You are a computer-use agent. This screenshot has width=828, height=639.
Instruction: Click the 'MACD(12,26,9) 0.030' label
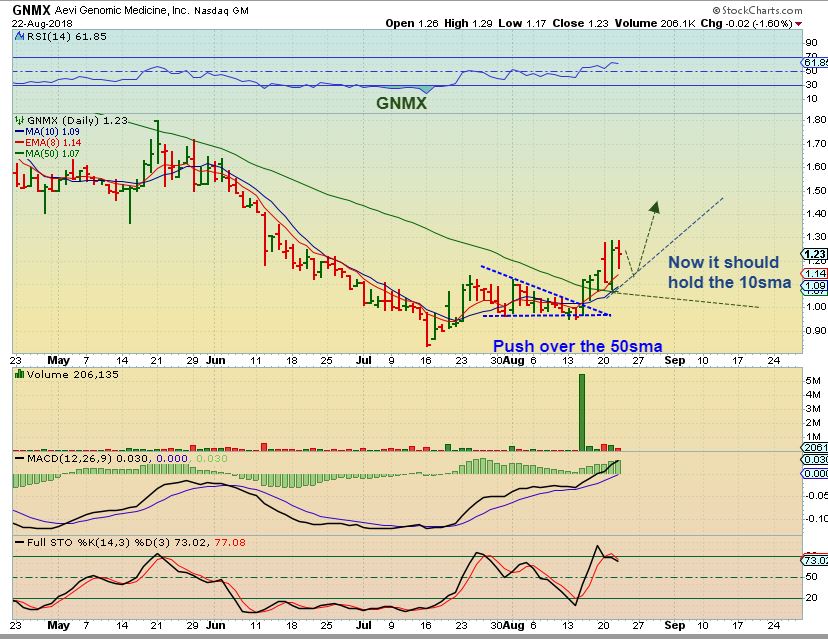click(x=87, y=458)
